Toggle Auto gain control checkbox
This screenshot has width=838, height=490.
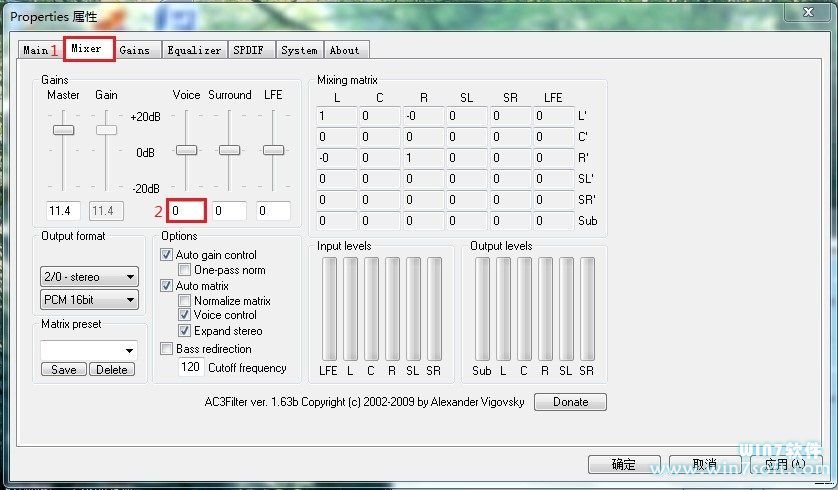tap(167, 256)
